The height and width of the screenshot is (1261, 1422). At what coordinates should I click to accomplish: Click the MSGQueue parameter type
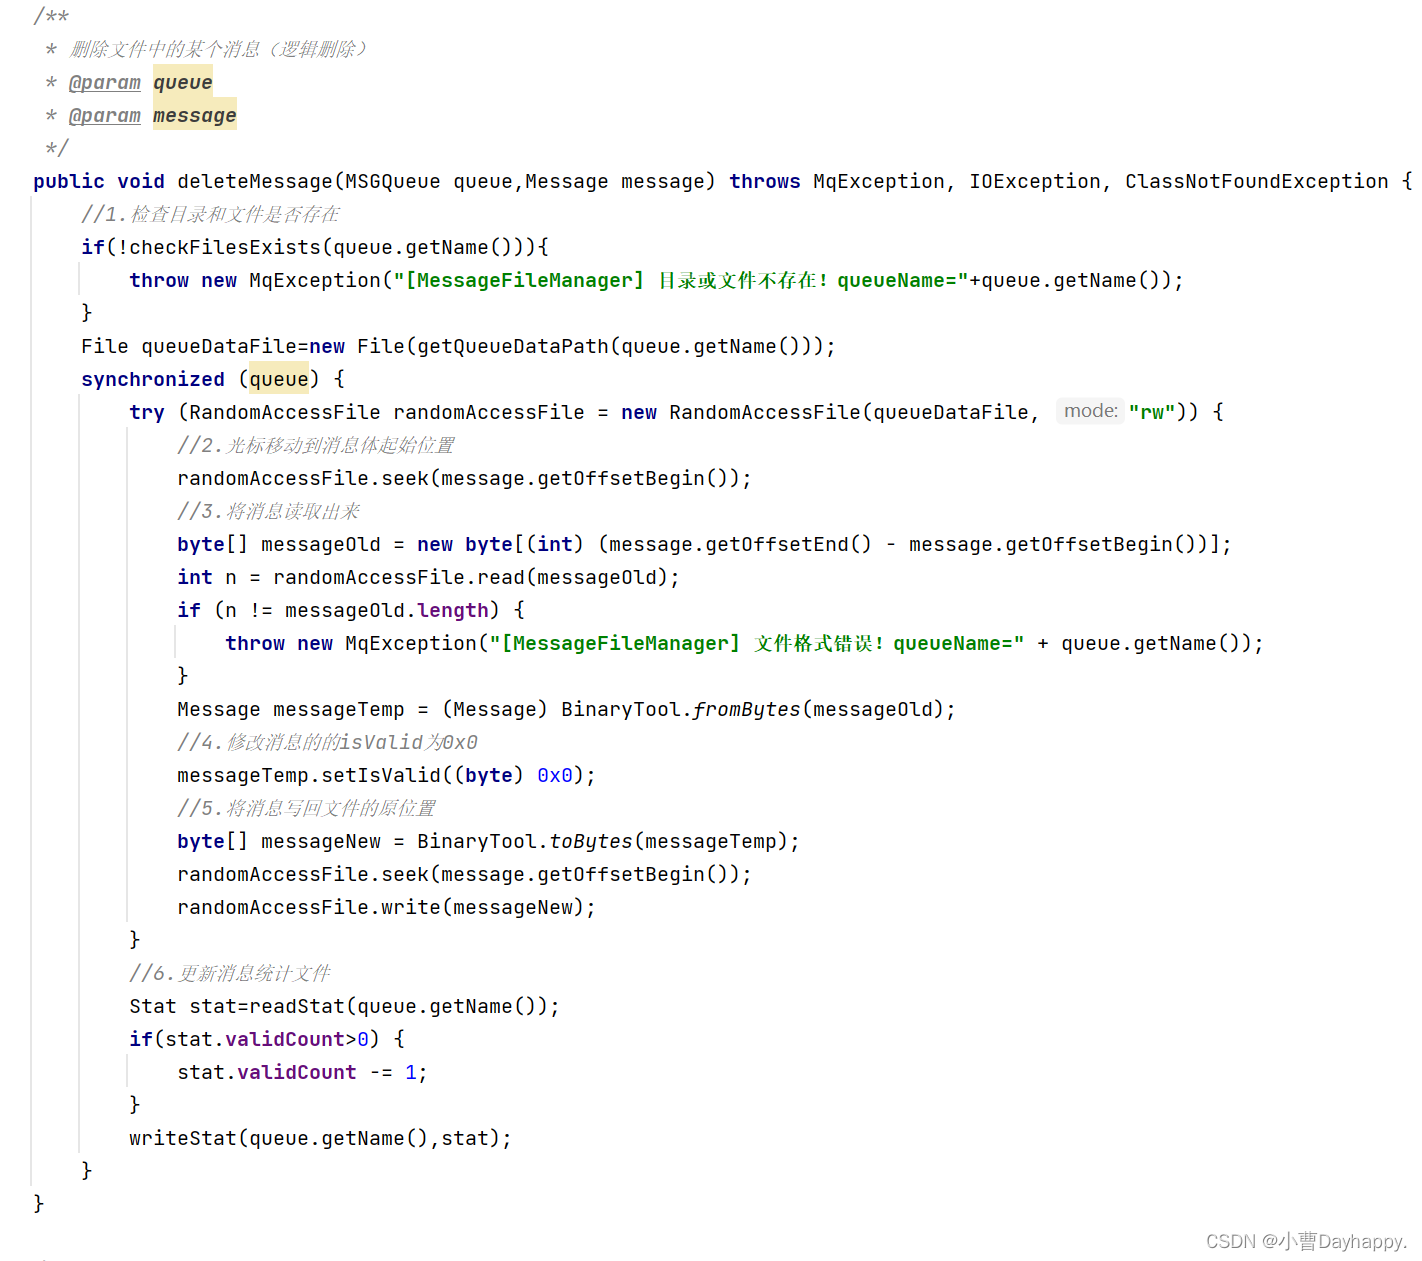393,181
